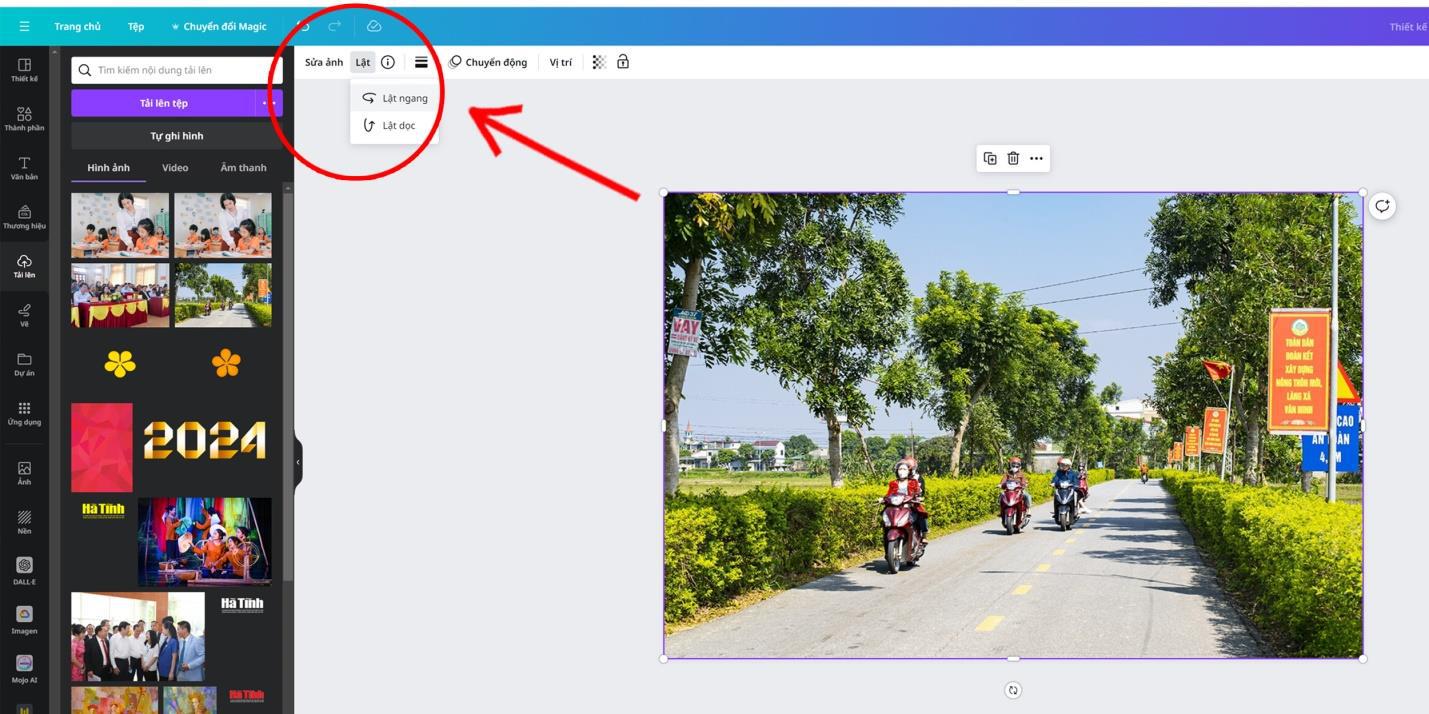Select the Văn bản text tool

[x=24, y=167]
